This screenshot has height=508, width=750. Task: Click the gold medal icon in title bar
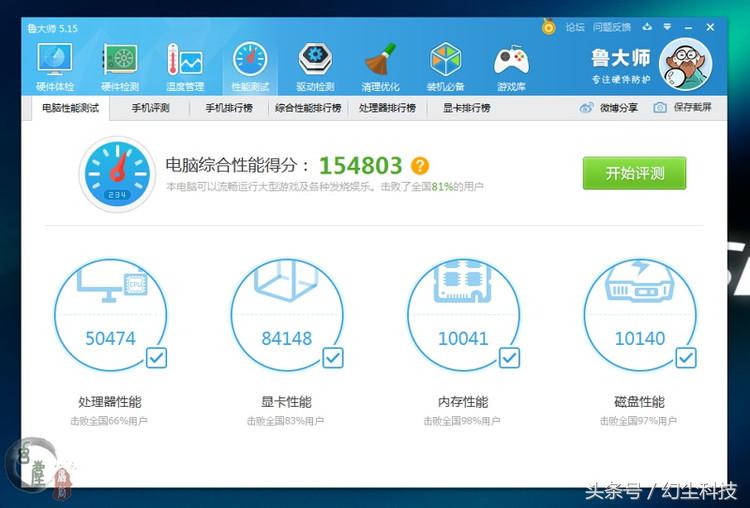[549, 27]
